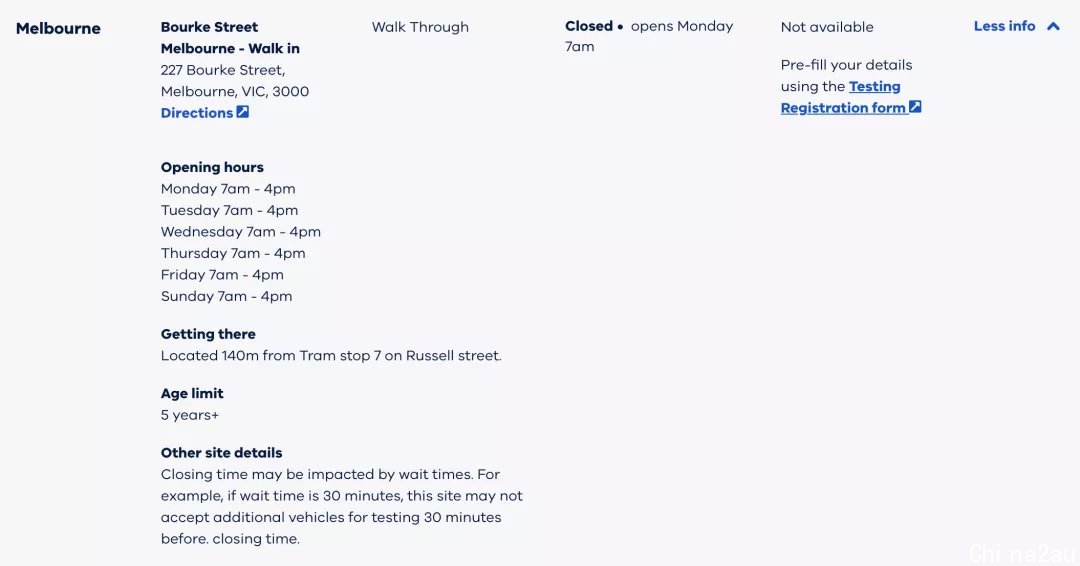Click the Not available wait time text
This screenshot has height=566, width=1080.
tap(827, 27)
